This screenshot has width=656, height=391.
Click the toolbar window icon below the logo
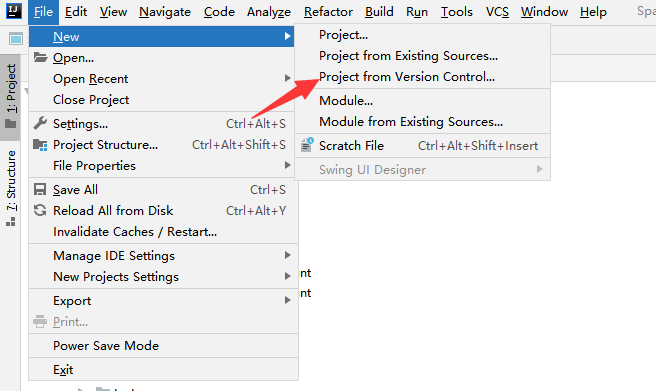tap(16, 39)
